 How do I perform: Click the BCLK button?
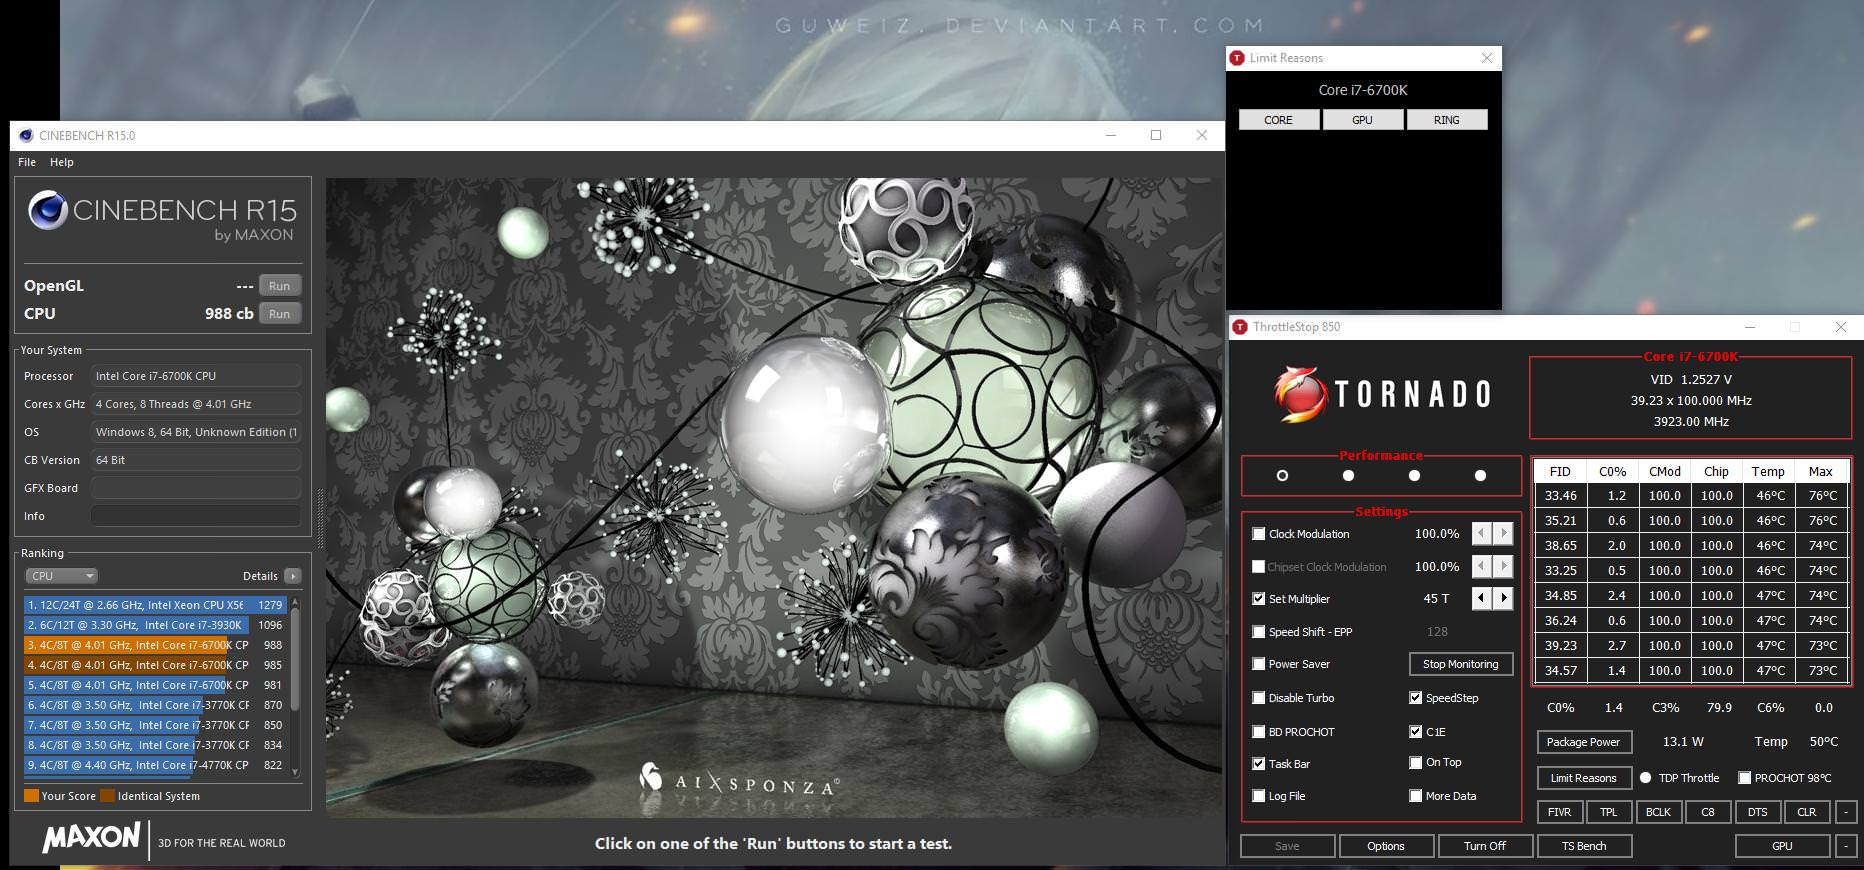click(1658, 812)
